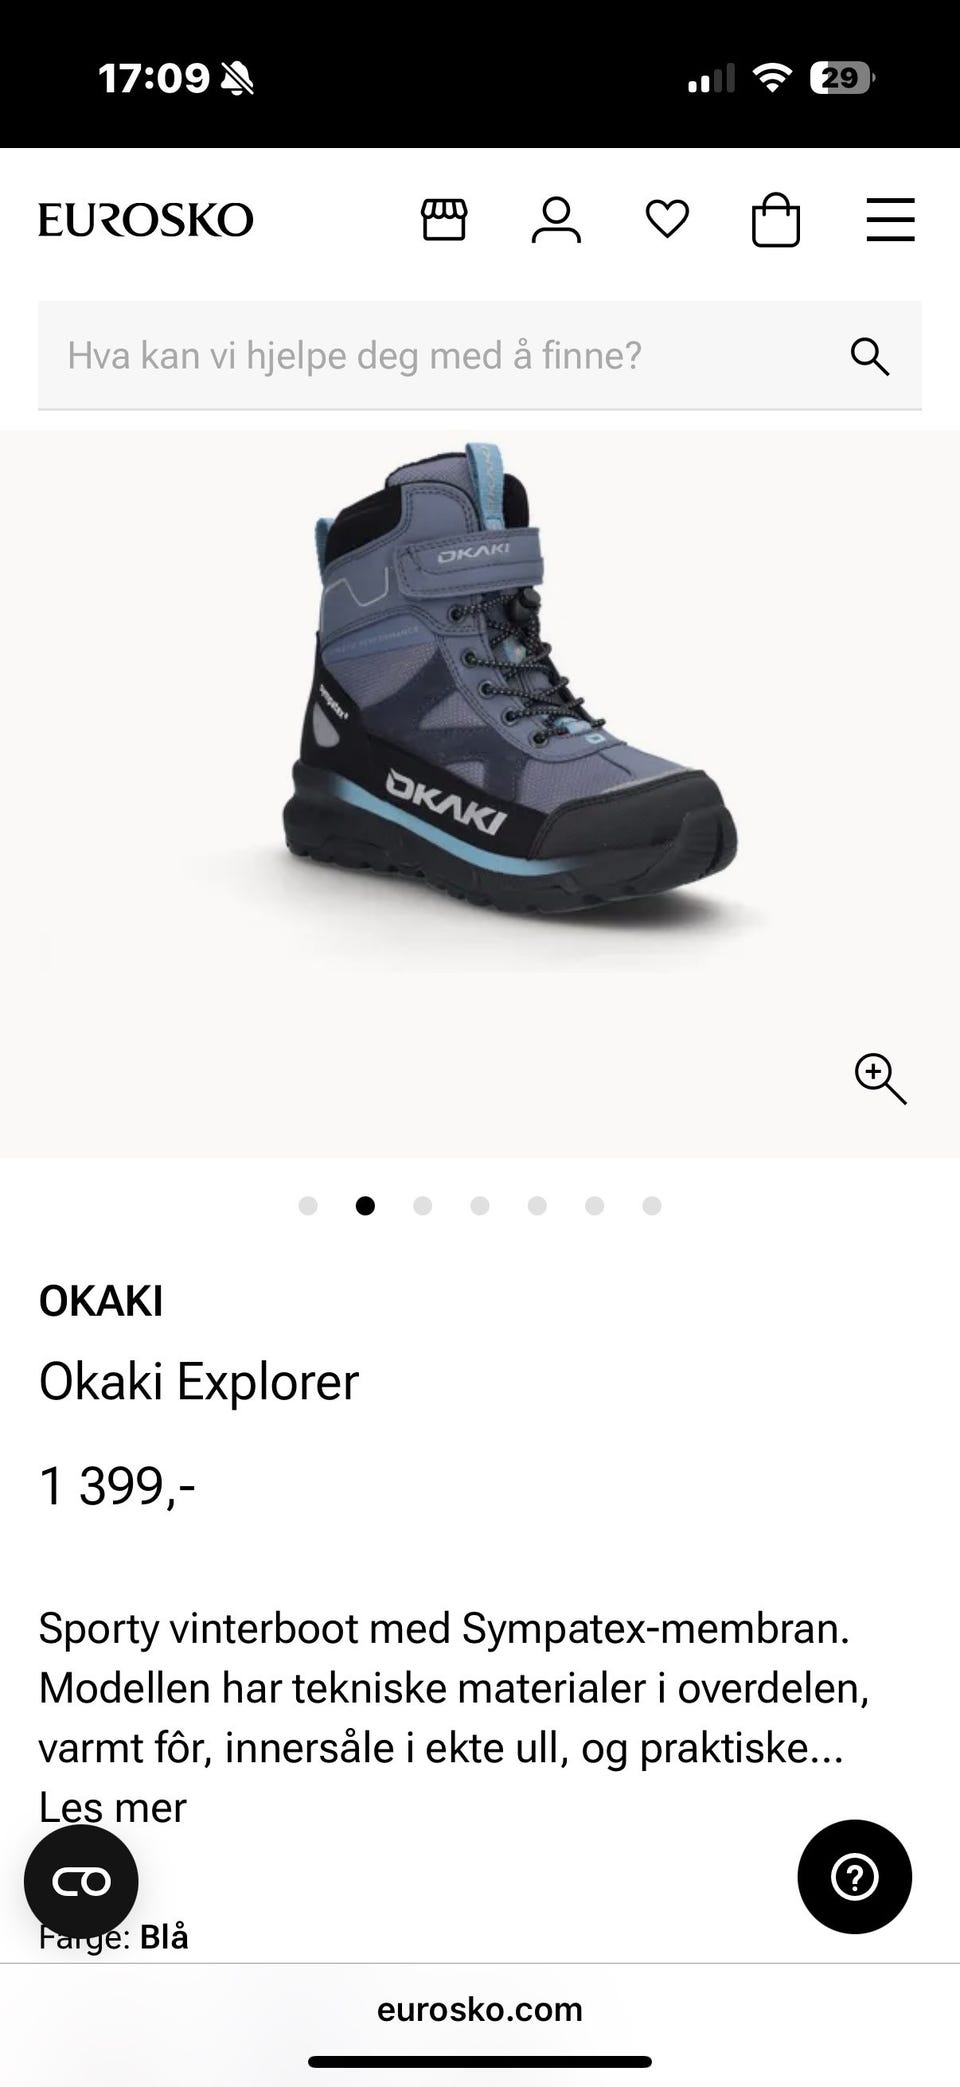Viewport: 960px width, 2087px height.
Task: Select the fifth image carousel dot
Action: pyautogui.click(x=537, y=1206)
